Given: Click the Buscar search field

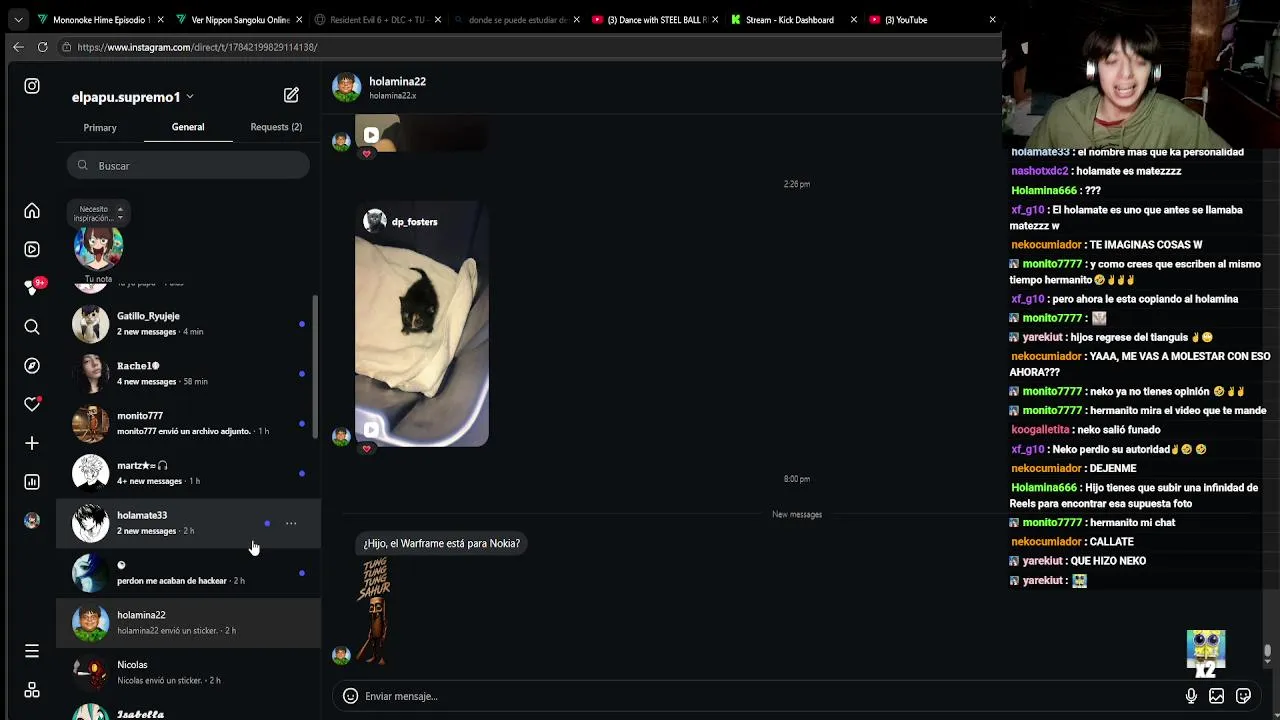Looking at the screenshot, I should [x=188, y=166].
